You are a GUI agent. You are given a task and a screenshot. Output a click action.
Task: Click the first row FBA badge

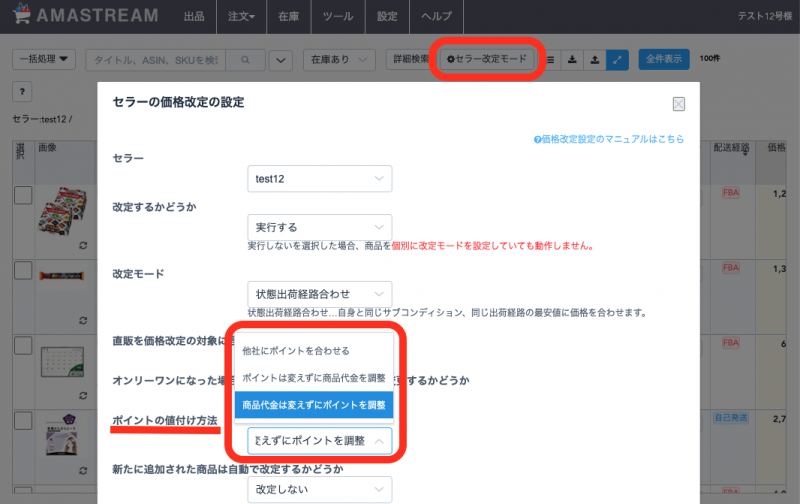pyautogui.click(x=731, y=192)
